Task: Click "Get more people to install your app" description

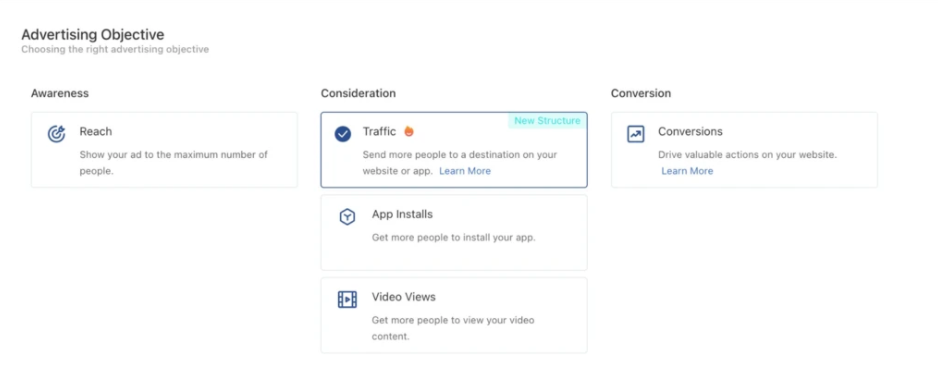Action: (453, 237)
